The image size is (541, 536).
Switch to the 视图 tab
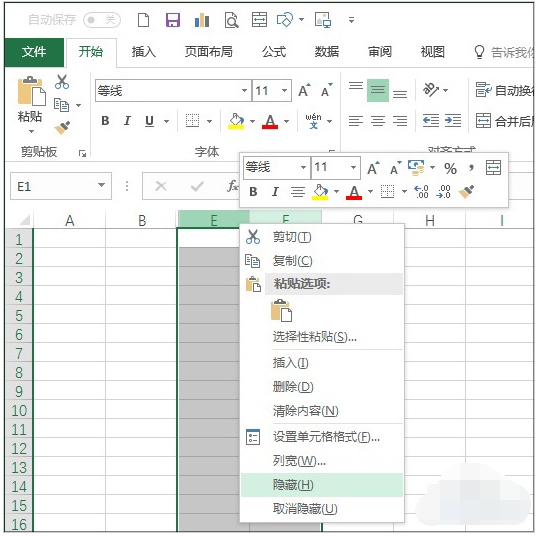[432, 52]
